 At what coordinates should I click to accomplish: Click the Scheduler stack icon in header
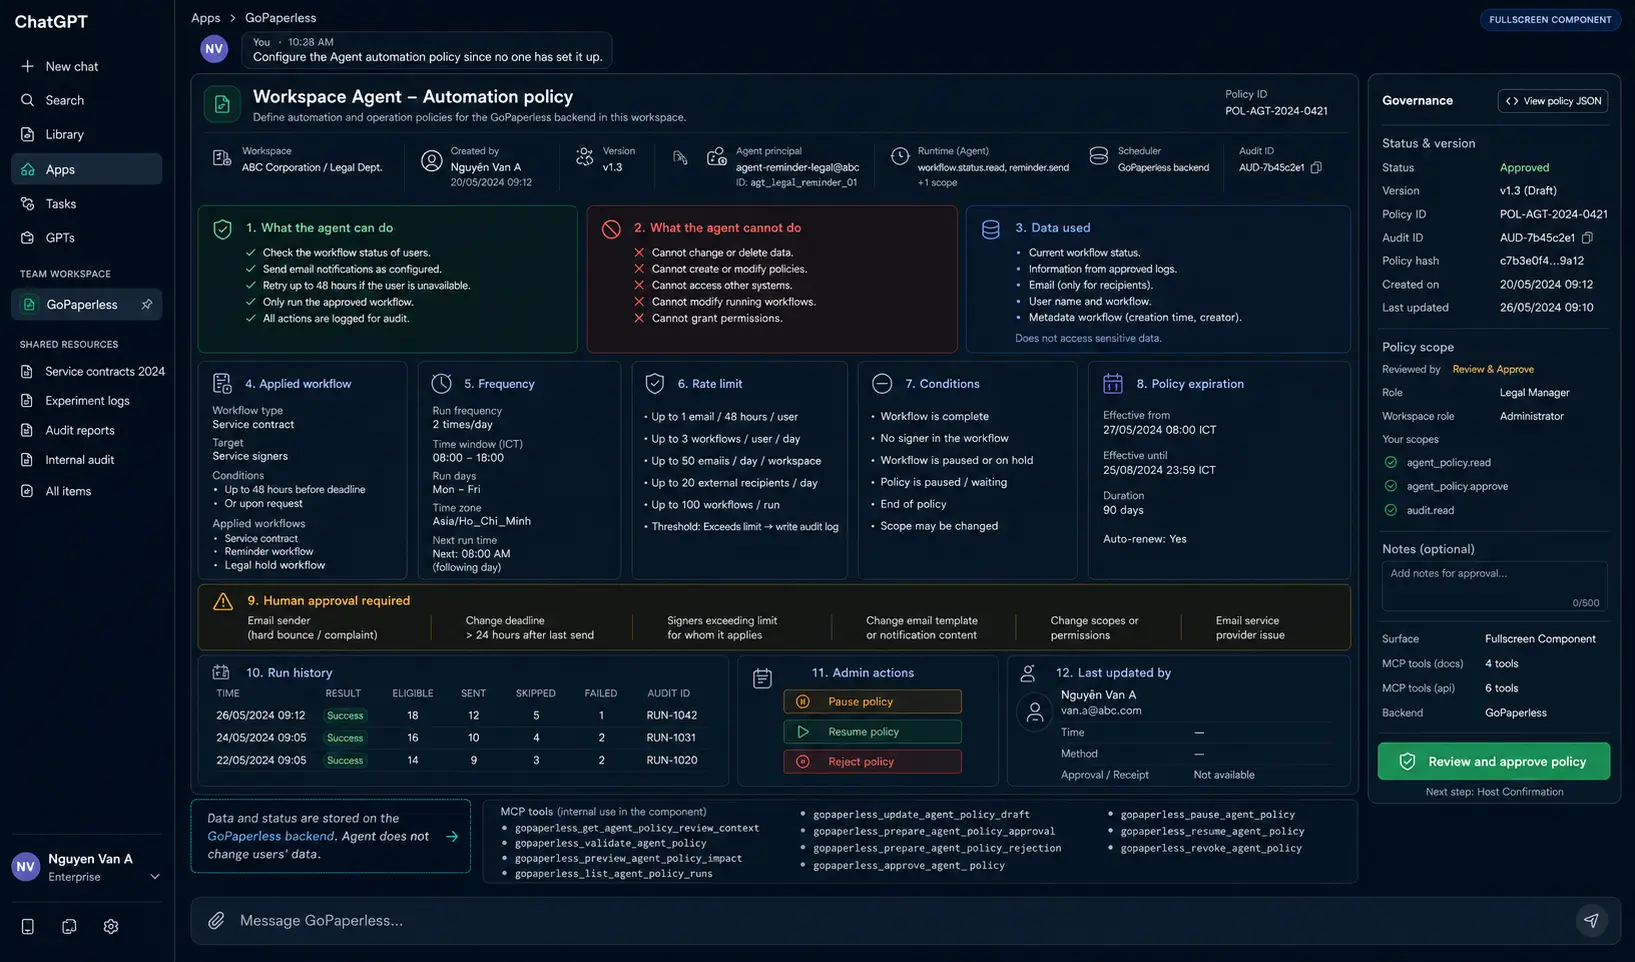click(1098, 156)
